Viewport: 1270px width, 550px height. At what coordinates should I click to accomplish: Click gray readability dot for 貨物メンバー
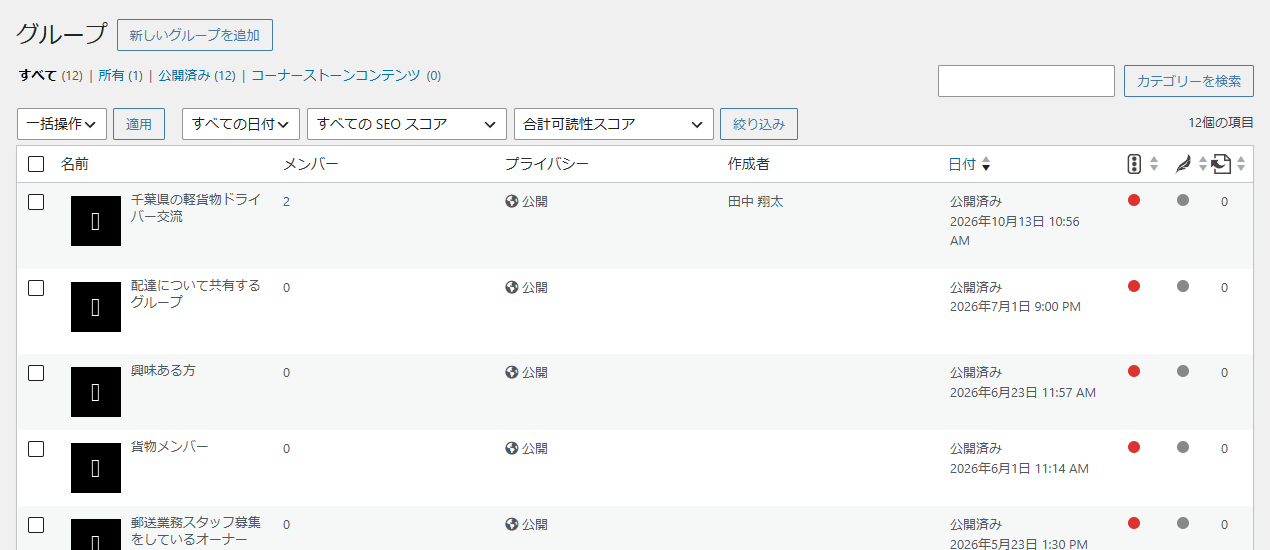(x=1183, y=447)
